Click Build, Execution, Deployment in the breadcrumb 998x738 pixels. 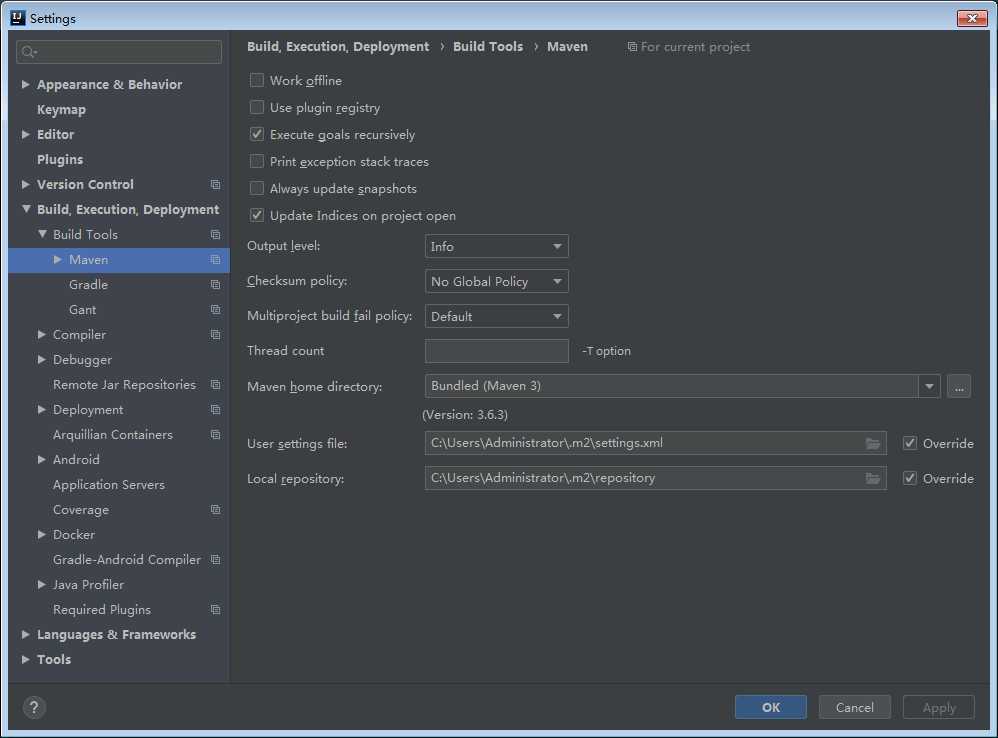click(x=338, y=46)
